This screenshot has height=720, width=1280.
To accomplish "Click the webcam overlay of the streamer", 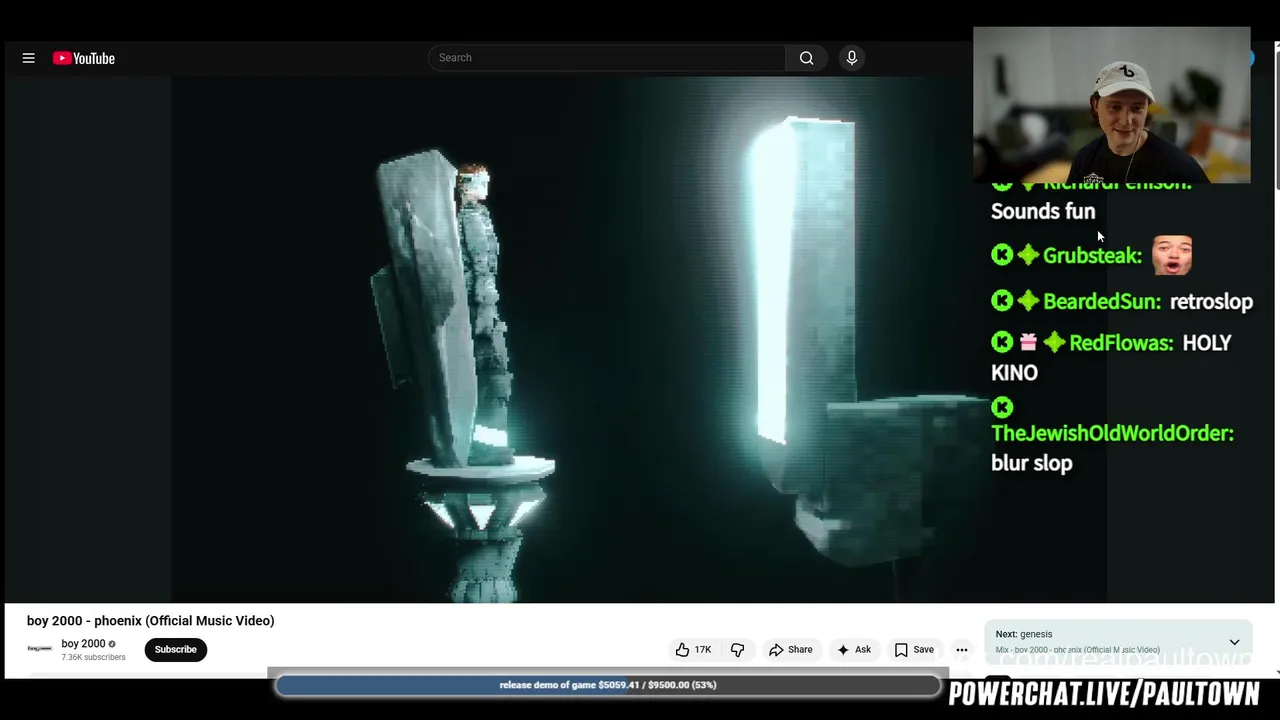I will click(1111, 105).
